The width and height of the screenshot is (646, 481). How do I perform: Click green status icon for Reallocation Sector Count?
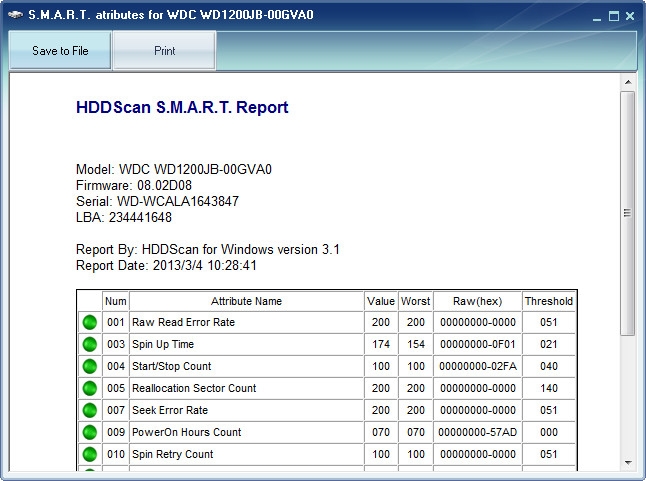click(x=89, y=388)
